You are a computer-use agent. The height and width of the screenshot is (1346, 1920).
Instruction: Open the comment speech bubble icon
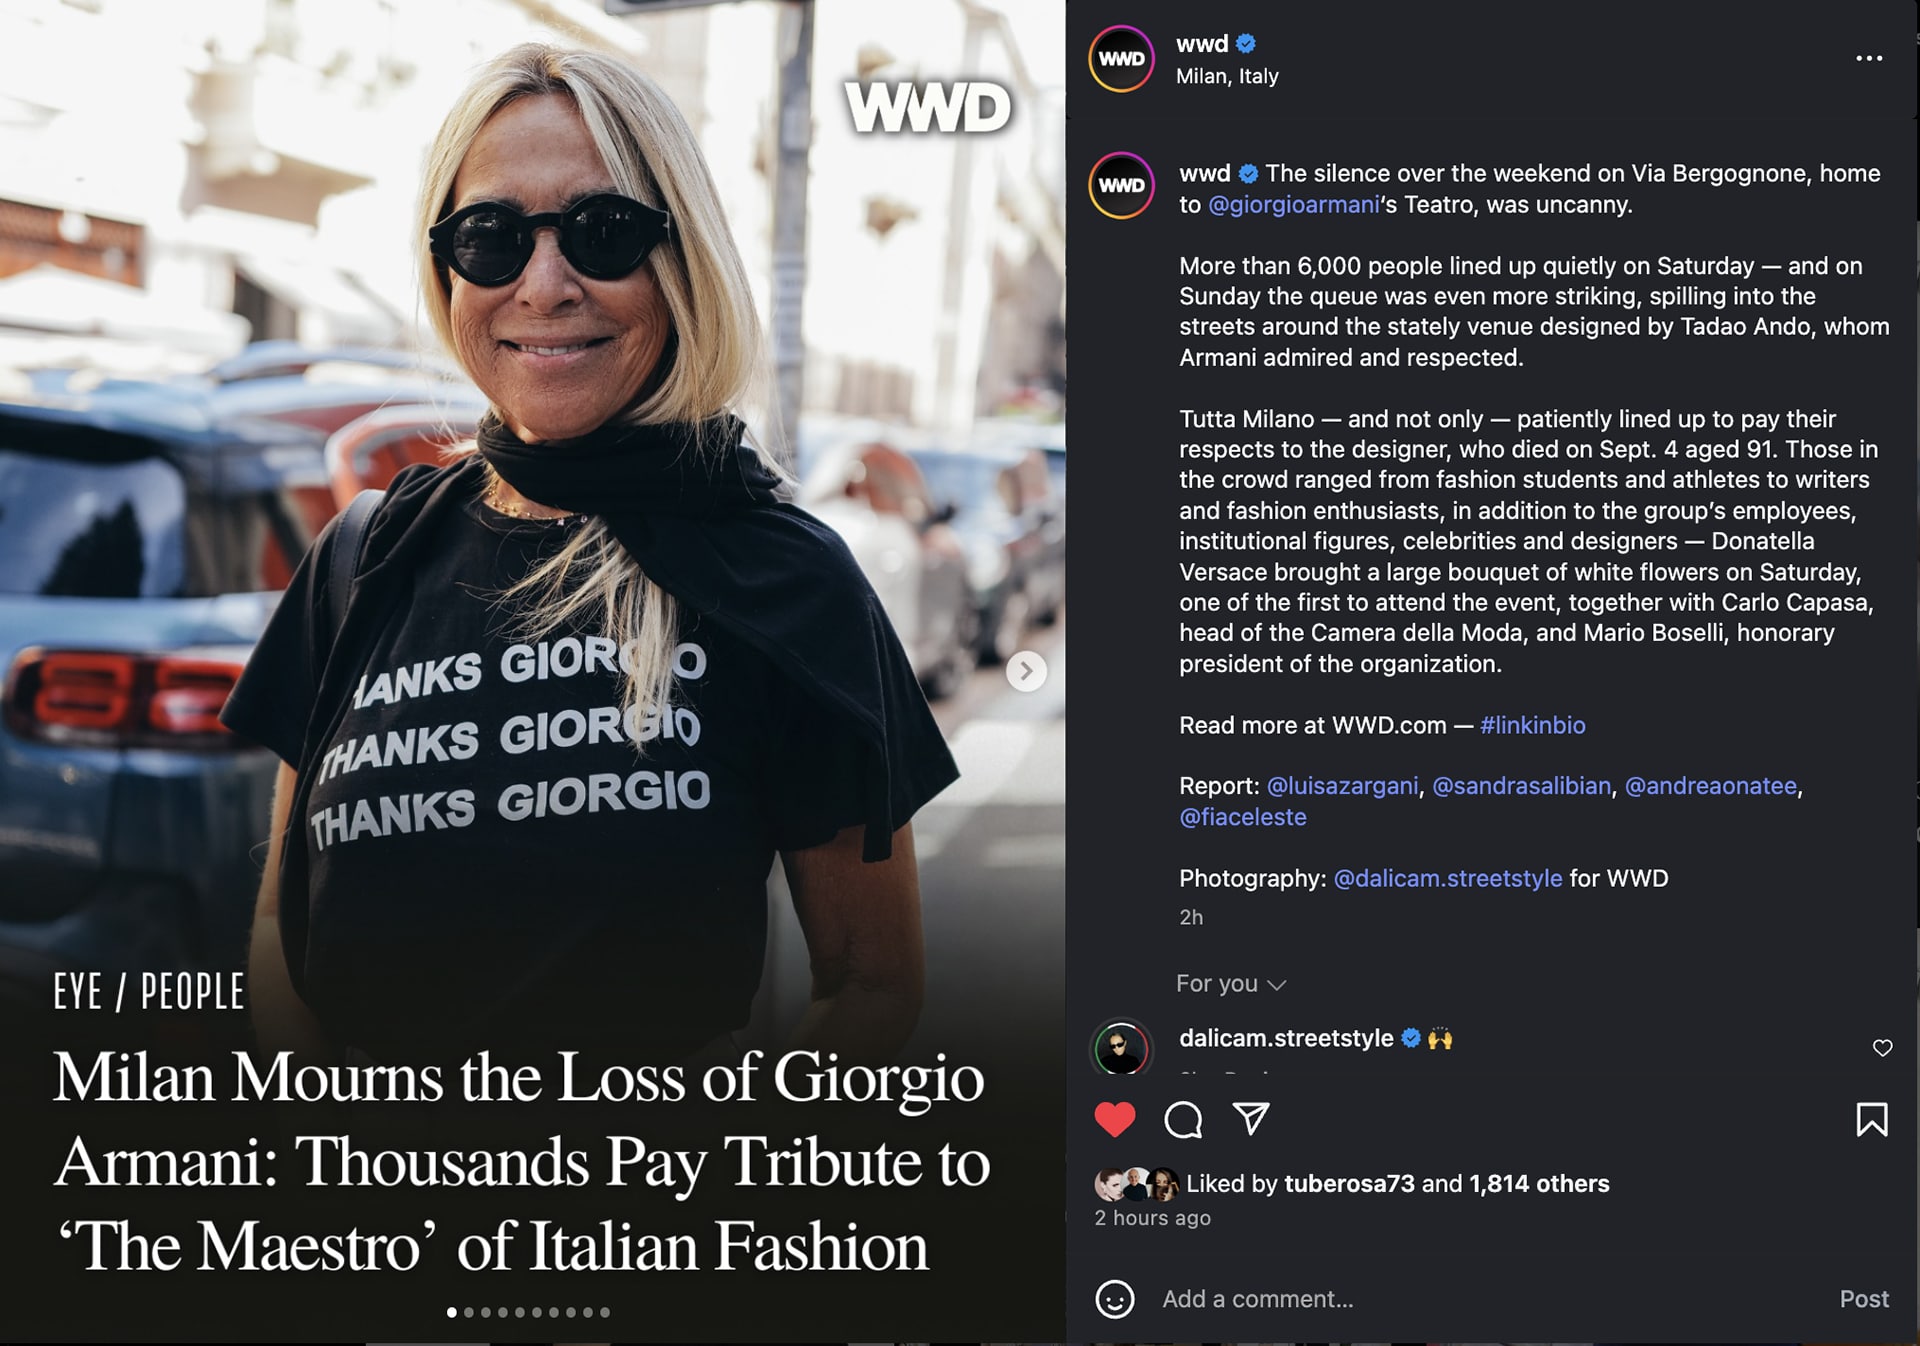point(1183,1119)
